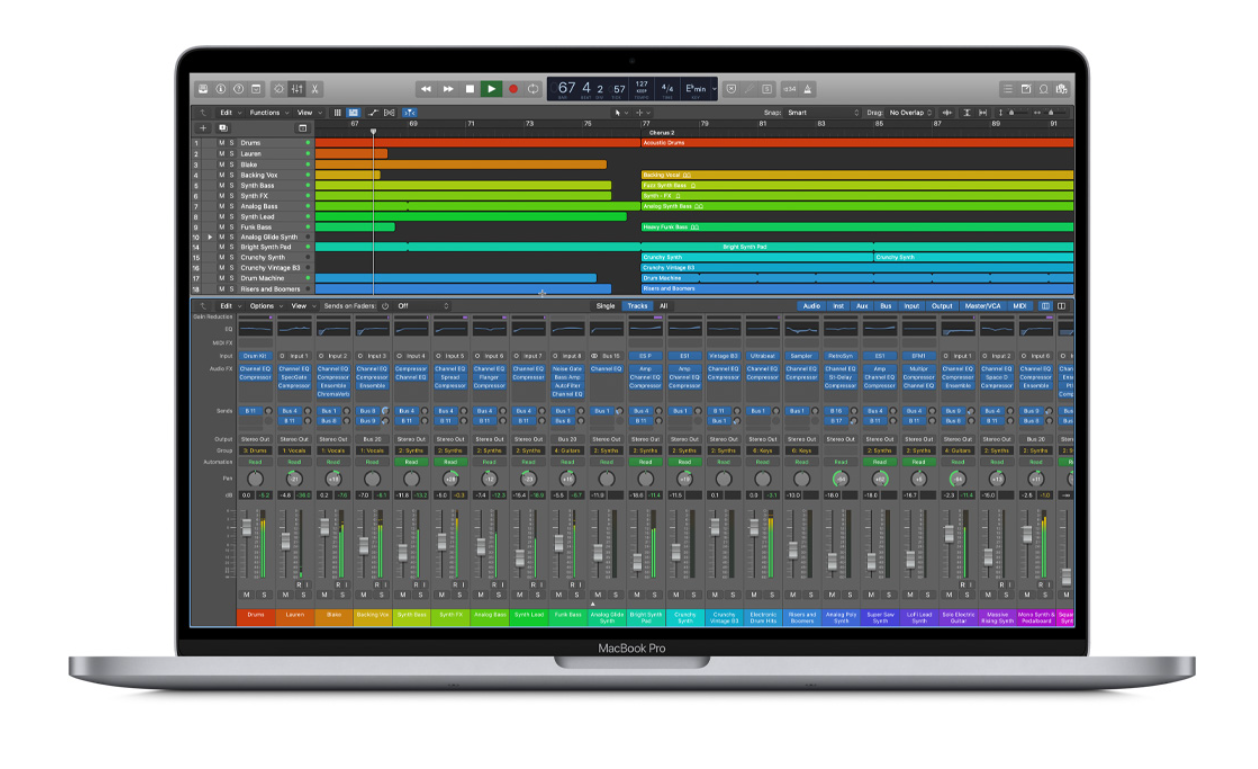
Task: Switch mixer to Single view
Action: point(606,306)
